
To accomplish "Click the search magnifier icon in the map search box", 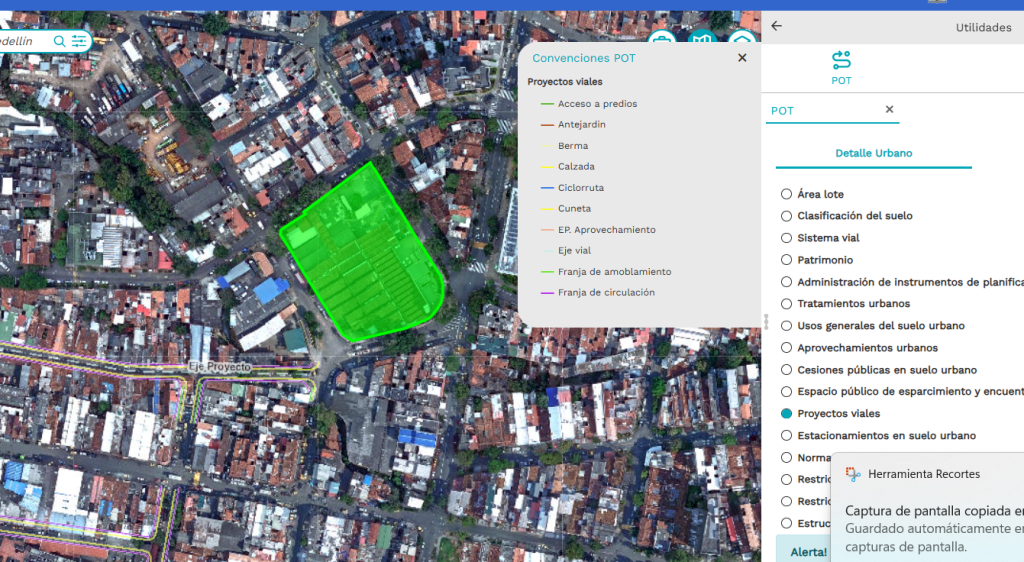I will tap(59, 42).
